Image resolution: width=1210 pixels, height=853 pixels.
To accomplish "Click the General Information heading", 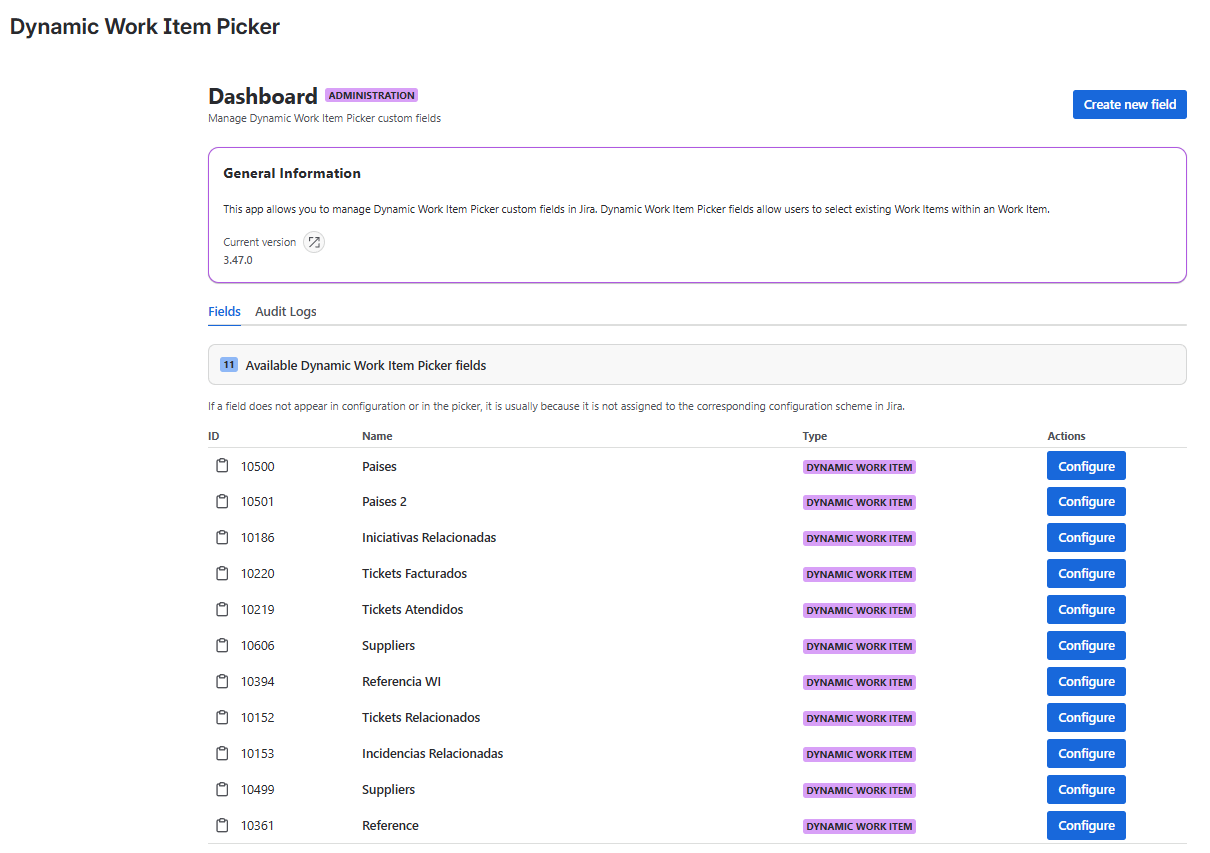I will (x=292, y=173).
